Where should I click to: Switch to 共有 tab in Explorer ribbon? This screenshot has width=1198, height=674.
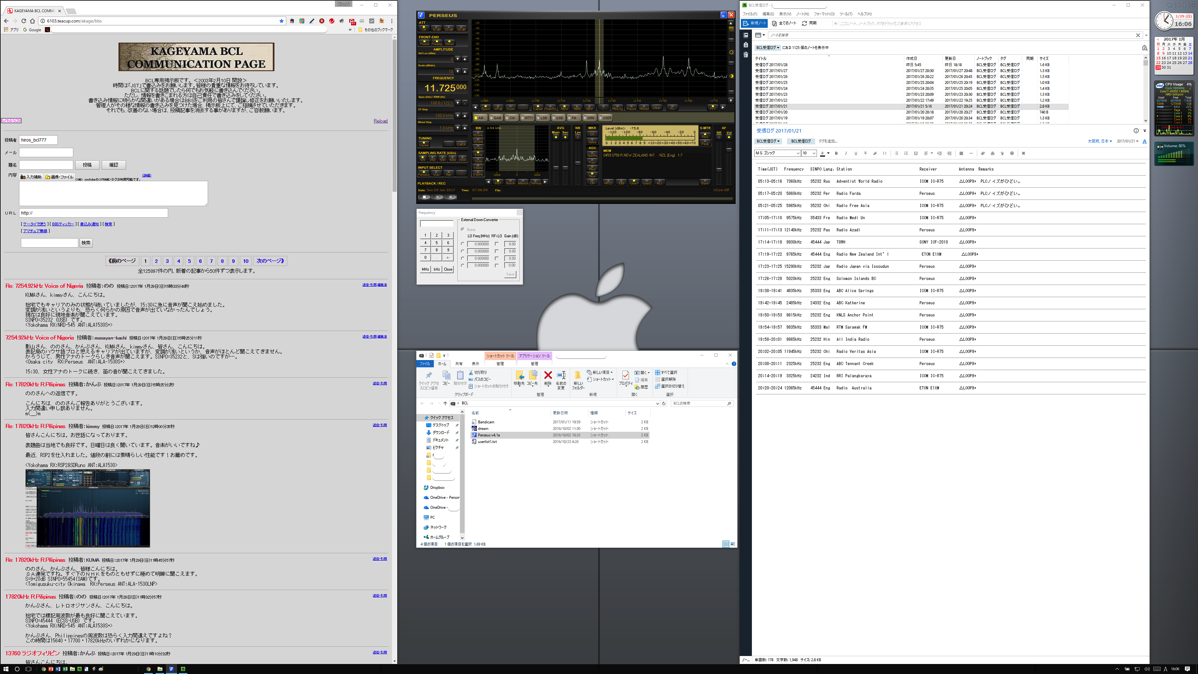[x=459, y=364]
